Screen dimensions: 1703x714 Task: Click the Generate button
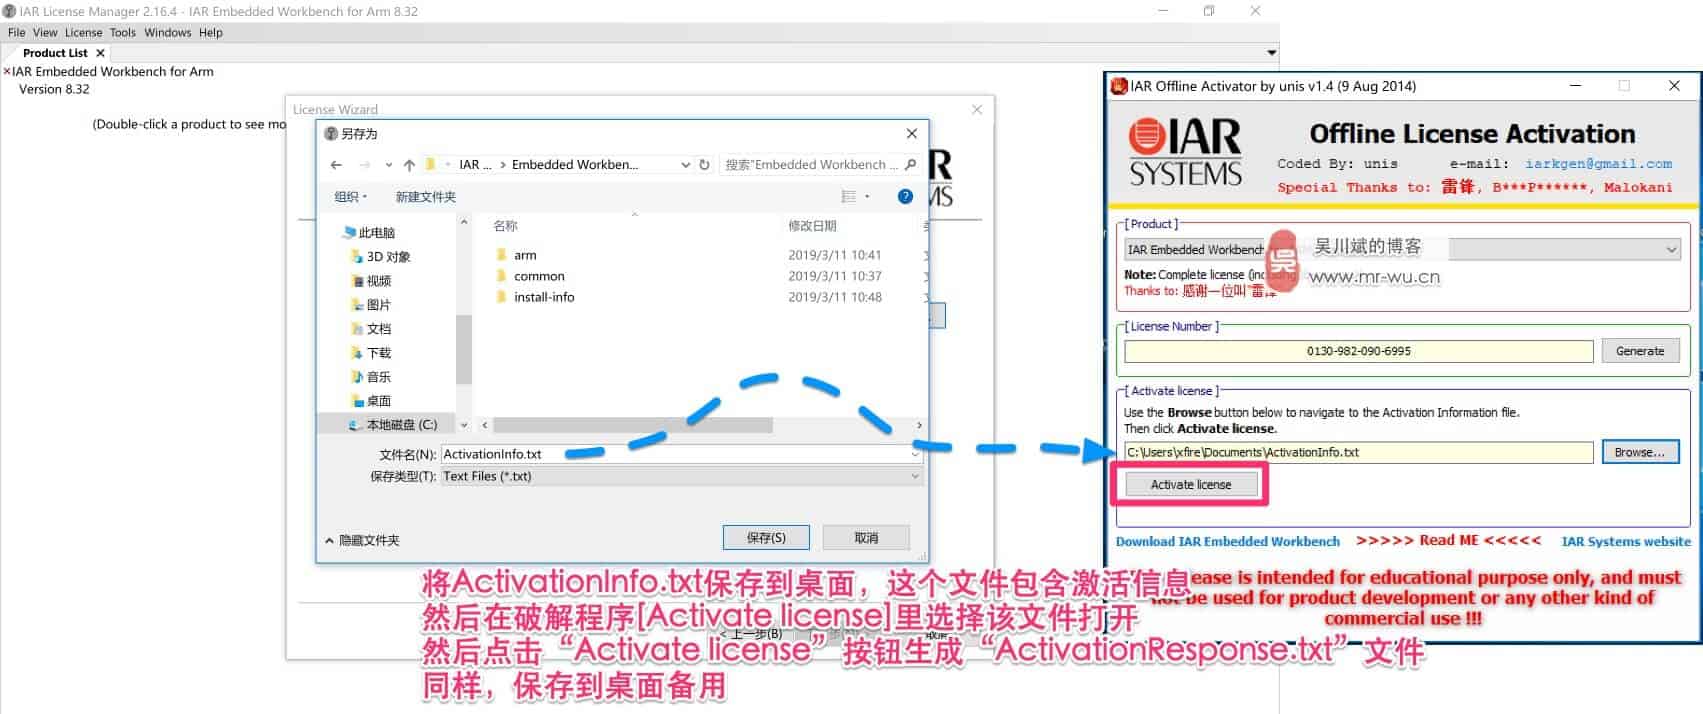[x=1640, y=351]
